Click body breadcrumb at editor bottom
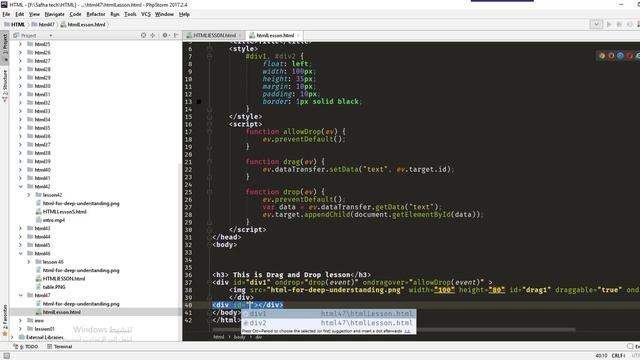The width and height of the screenshot is (640, 360). tap(240, 337)
